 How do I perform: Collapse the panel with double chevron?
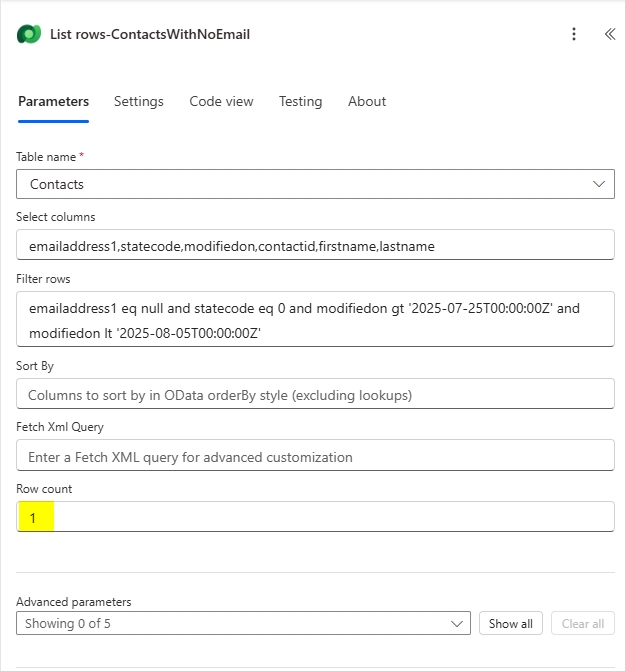coord(610,34)
